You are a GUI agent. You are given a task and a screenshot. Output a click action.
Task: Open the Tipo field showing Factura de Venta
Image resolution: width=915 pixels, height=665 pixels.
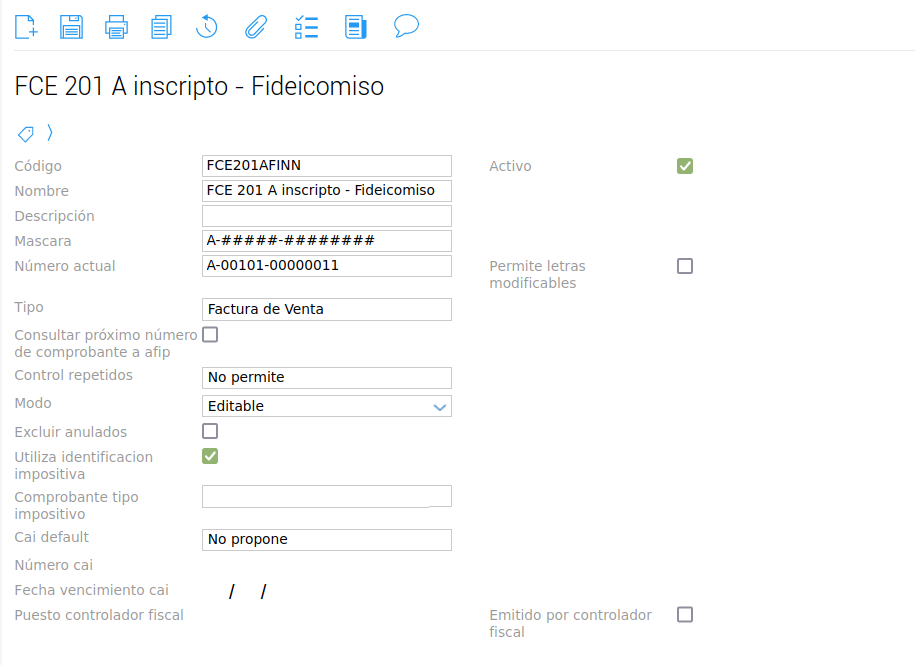(327, 309)
